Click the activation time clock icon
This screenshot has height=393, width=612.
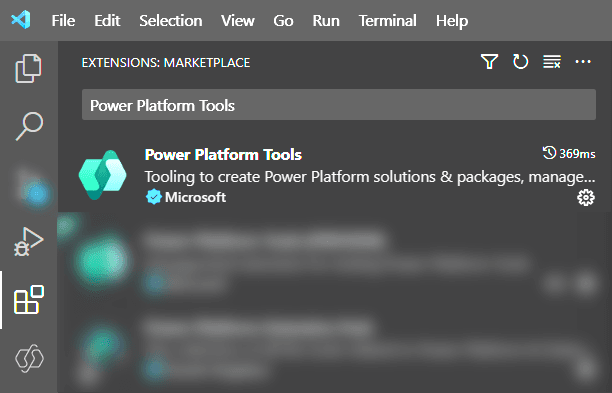[549, 153]
